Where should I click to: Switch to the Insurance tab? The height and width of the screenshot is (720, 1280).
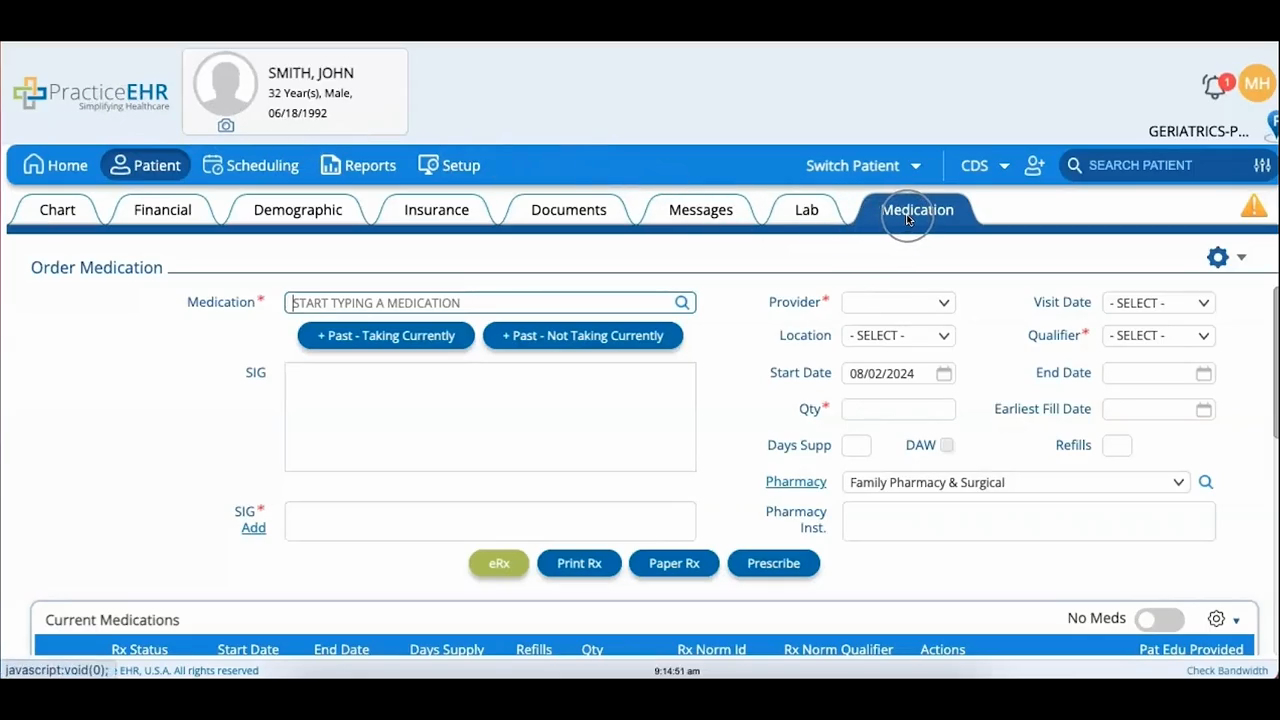click(436, 210)
